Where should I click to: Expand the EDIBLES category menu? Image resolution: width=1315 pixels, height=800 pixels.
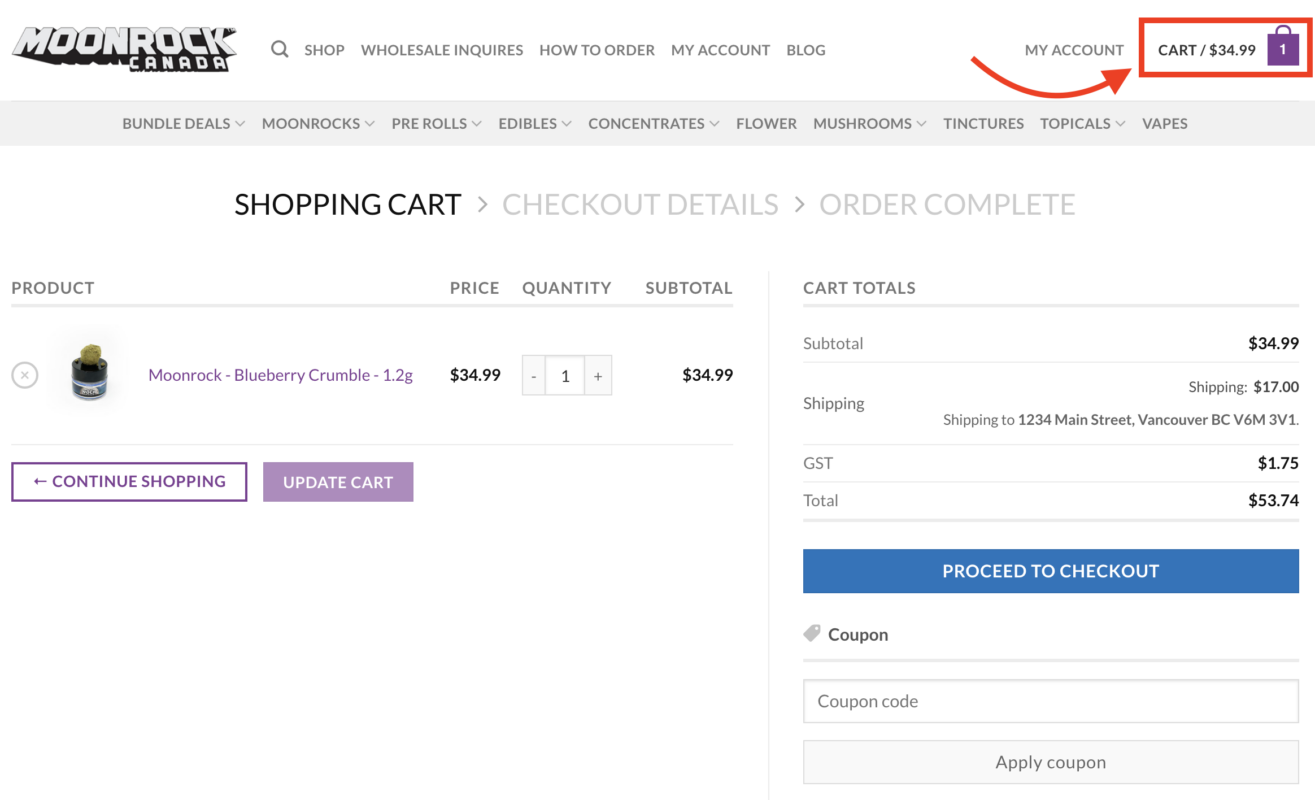click(x=528, y=123)
